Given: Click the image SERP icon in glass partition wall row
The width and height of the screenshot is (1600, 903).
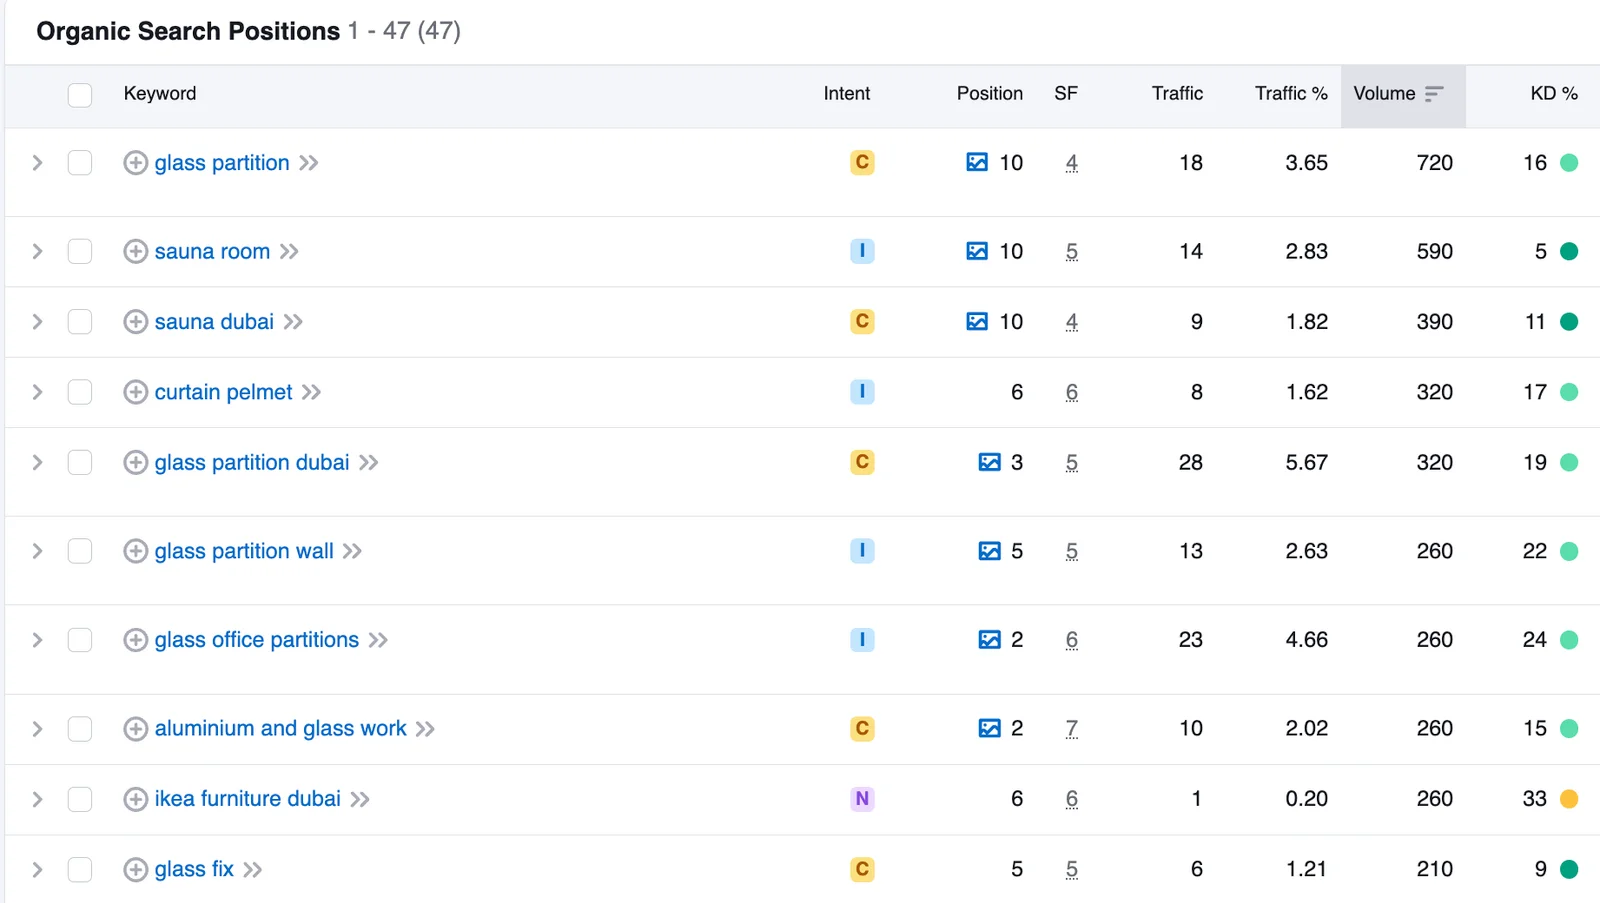Looking at the screenshot, I should (x=989, y=551).
